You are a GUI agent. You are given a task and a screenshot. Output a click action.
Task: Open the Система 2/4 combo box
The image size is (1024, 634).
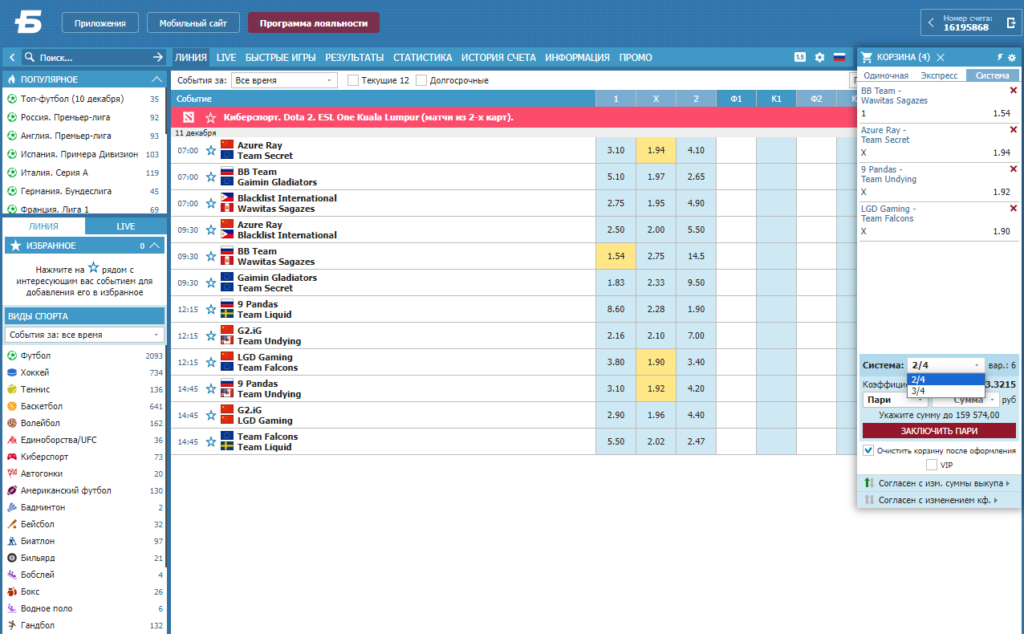pyautogui.click(x=945, y=366)
